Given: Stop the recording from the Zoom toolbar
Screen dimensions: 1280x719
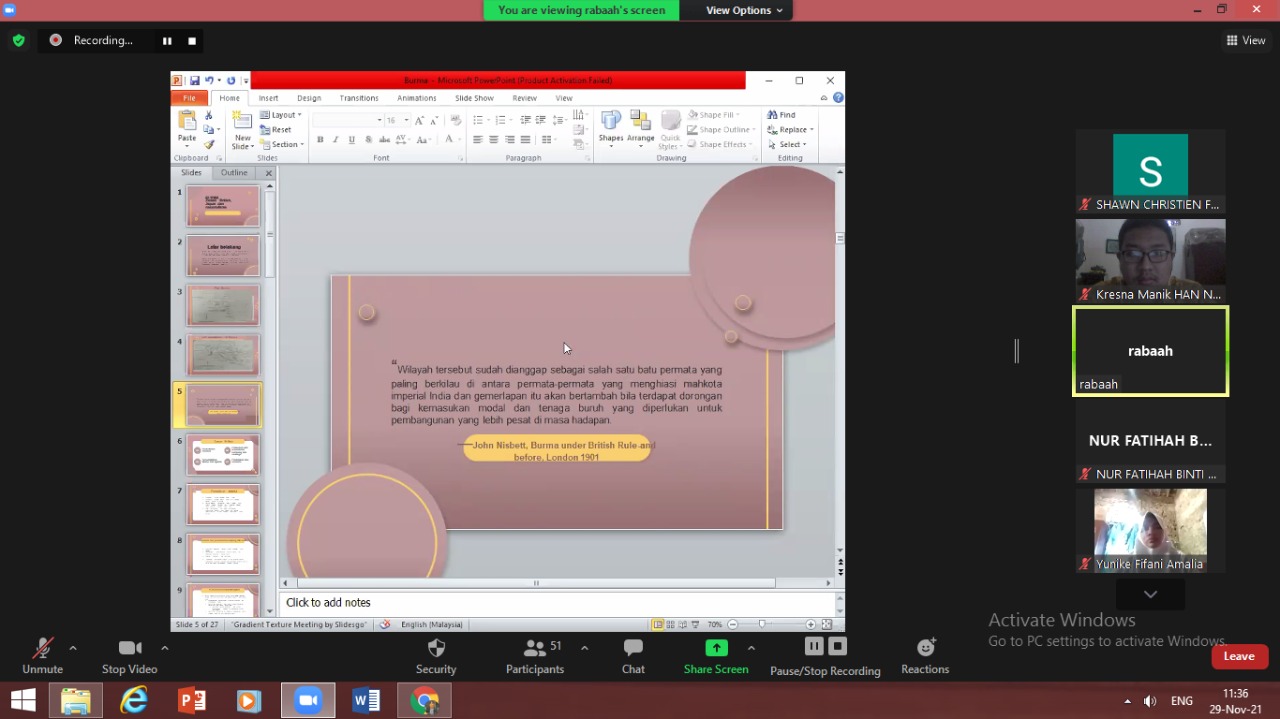Looking at the screenshot, I should pyautogui.click(x=838, y=646).
